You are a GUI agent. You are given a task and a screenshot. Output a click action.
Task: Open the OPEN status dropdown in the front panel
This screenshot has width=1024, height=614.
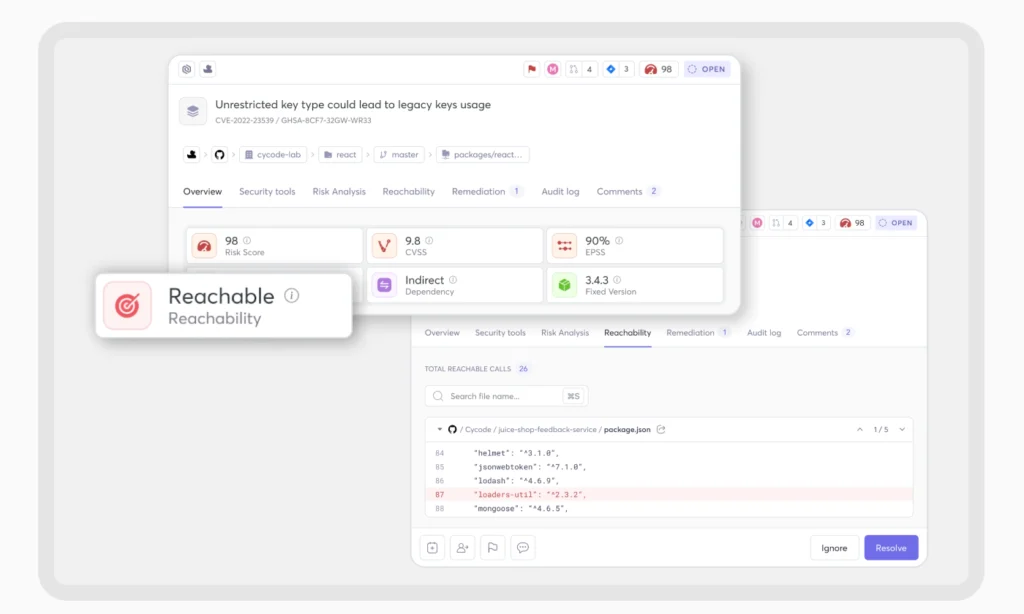coord(707,69)
